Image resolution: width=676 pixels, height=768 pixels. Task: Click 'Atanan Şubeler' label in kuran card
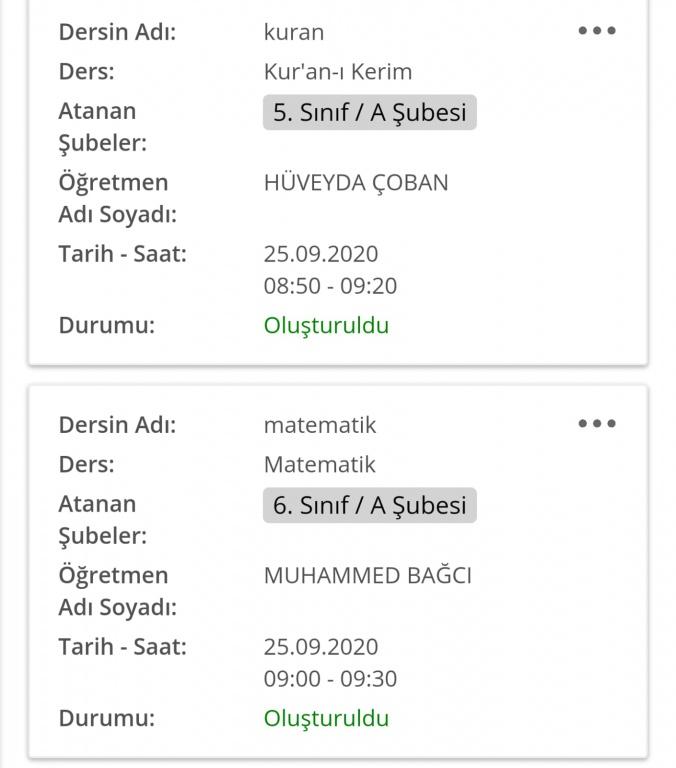point(102,127)
